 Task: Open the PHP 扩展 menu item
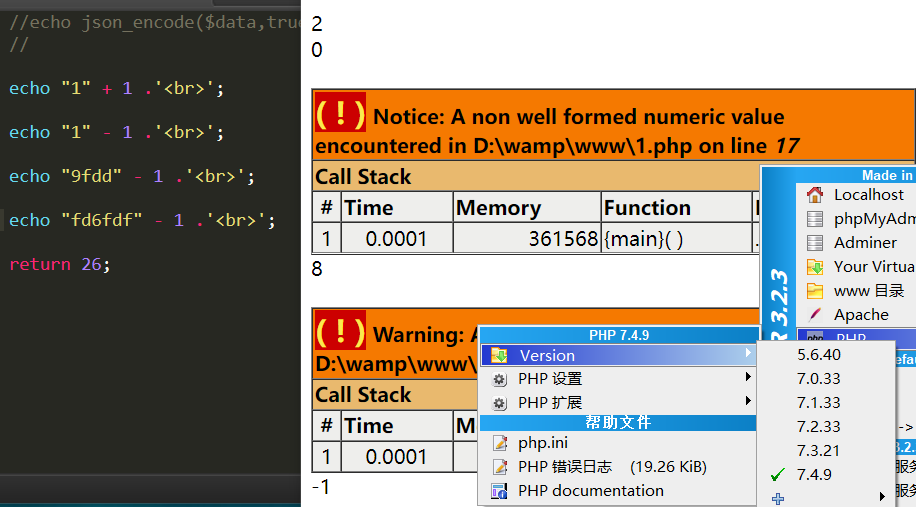point(618,403)
